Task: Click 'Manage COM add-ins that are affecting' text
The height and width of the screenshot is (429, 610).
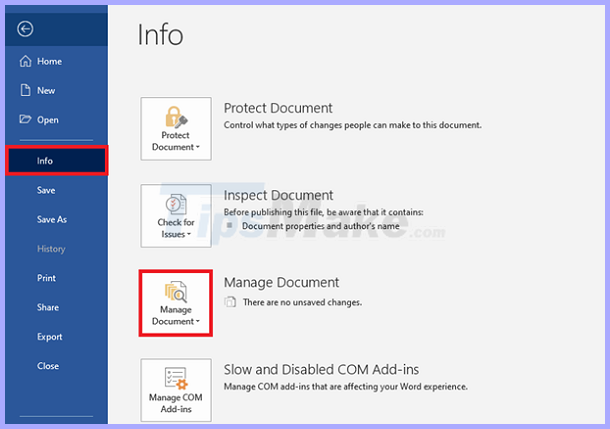Action: click(345, 387)
